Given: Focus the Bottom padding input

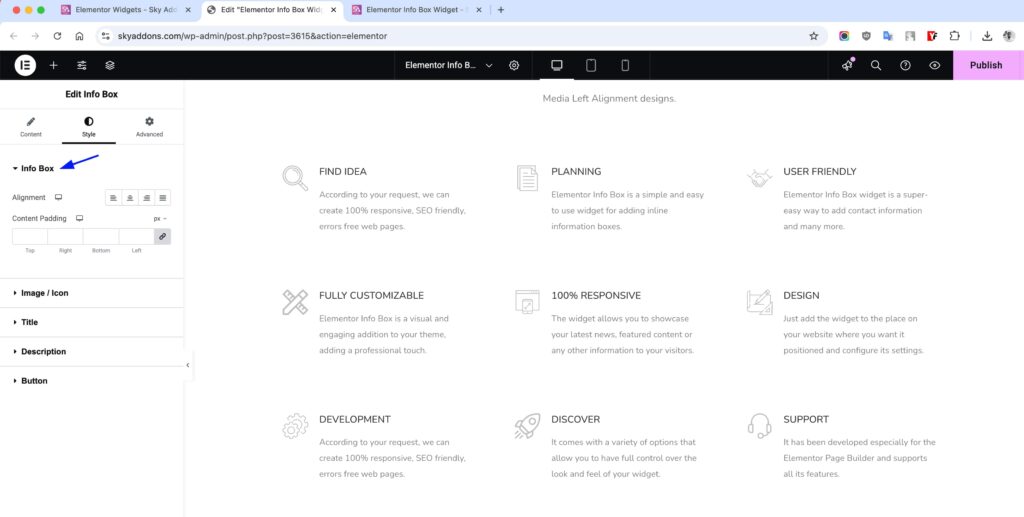Looking at the screenshot, I should tap(101, 236).
